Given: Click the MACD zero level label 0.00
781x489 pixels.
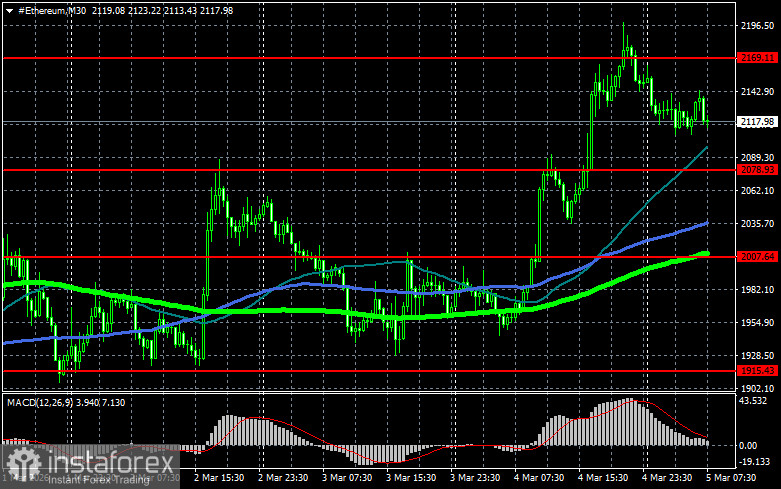Looking at the screenshot, I should (748, 446).
